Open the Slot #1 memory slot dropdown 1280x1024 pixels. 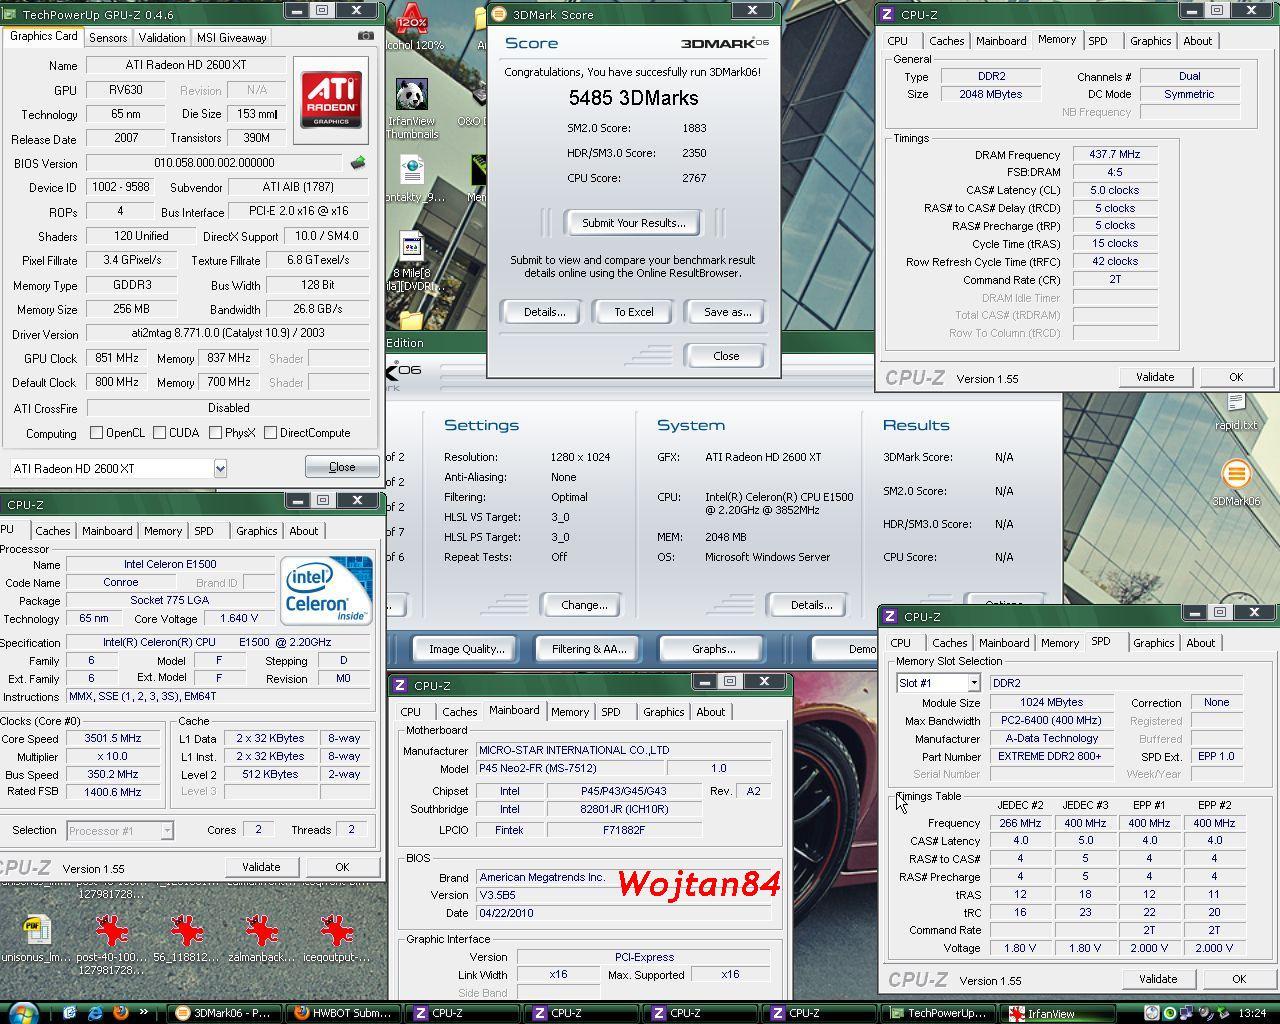[973, 683]
